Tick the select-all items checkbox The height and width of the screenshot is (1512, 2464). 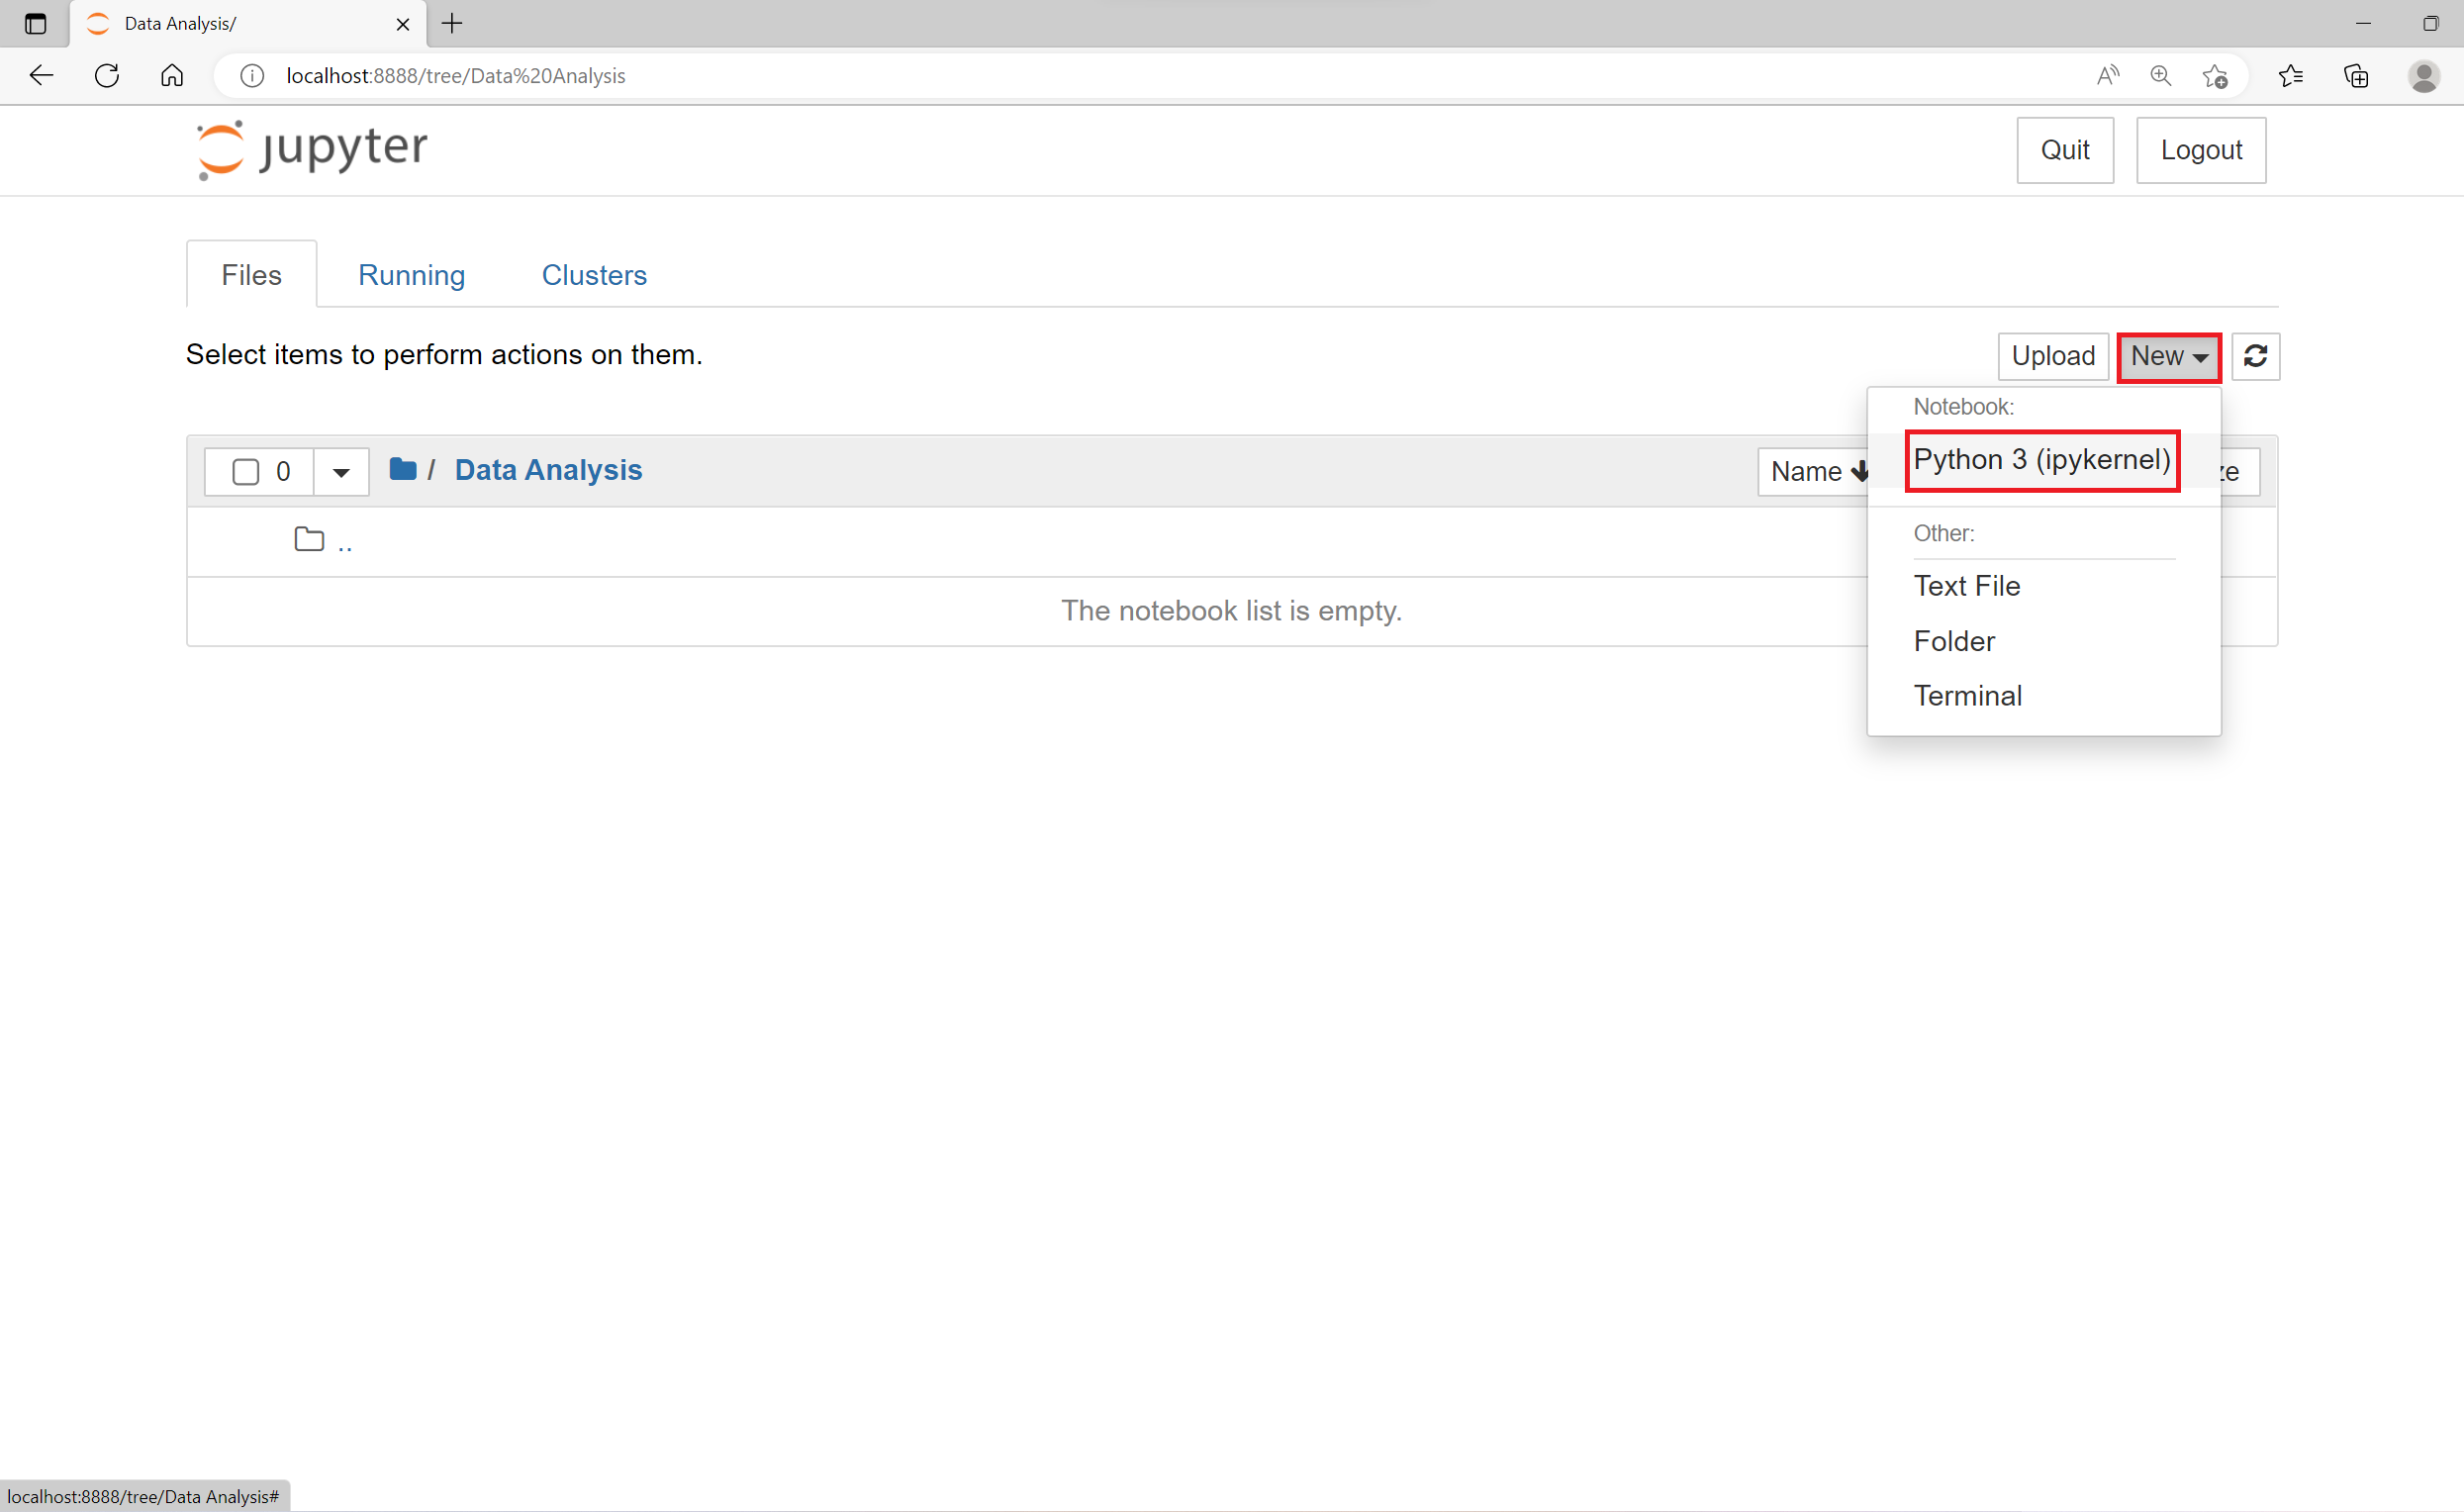click(x=245, y=471)
